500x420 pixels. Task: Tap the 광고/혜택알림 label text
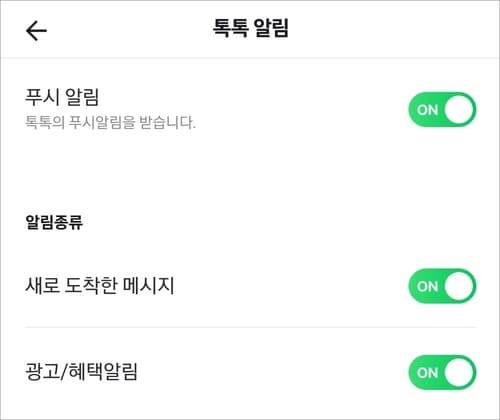81,372
